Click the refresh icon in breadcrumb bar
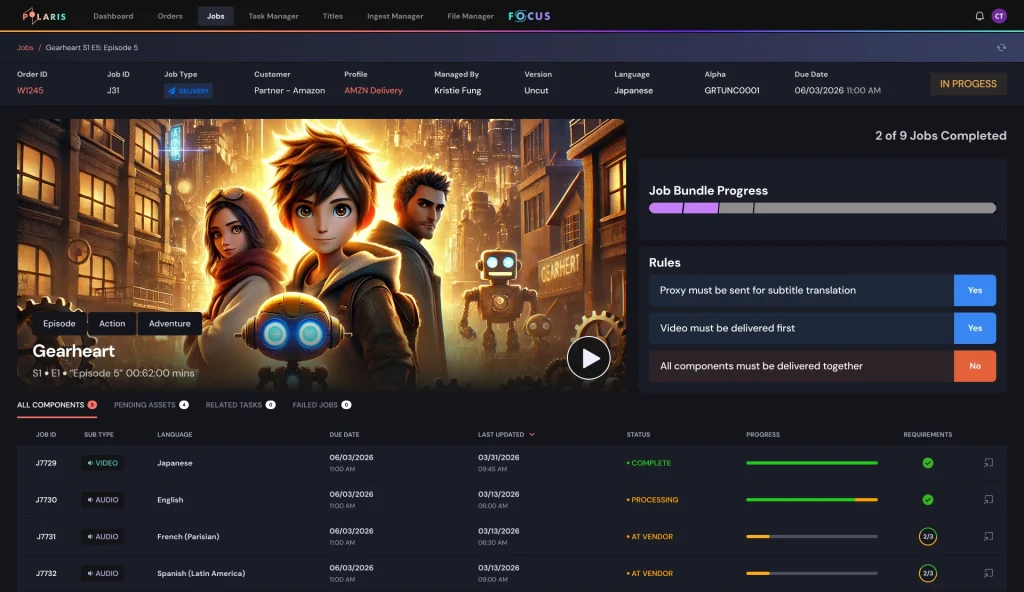 pyautogui.click(x=1001, y=47)
